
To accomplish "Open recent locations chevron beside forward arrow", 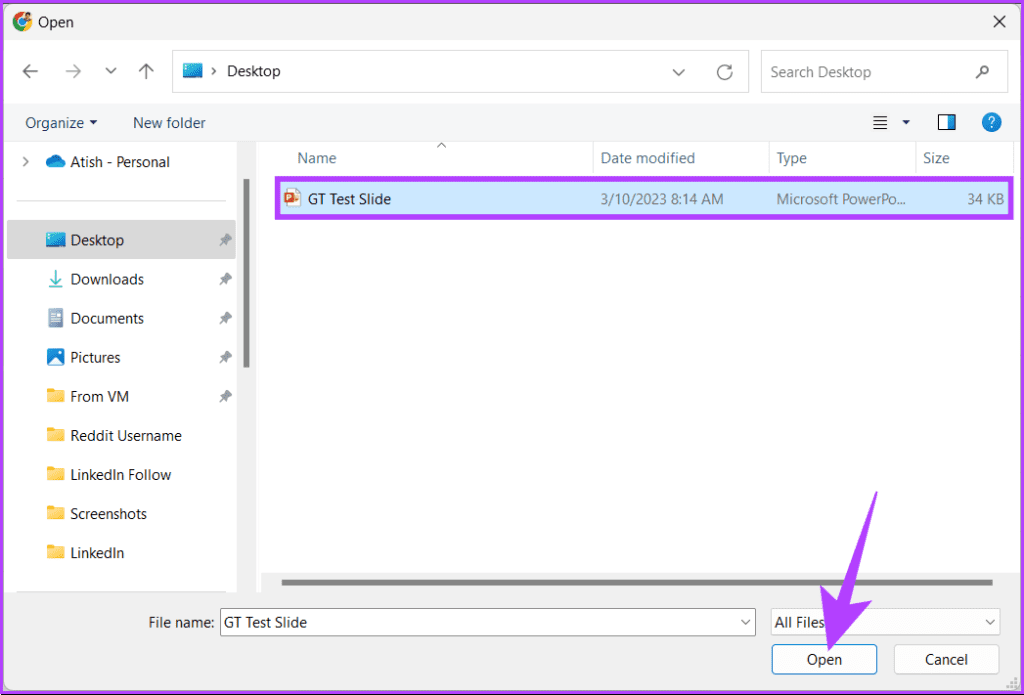I will pos(111,72).
